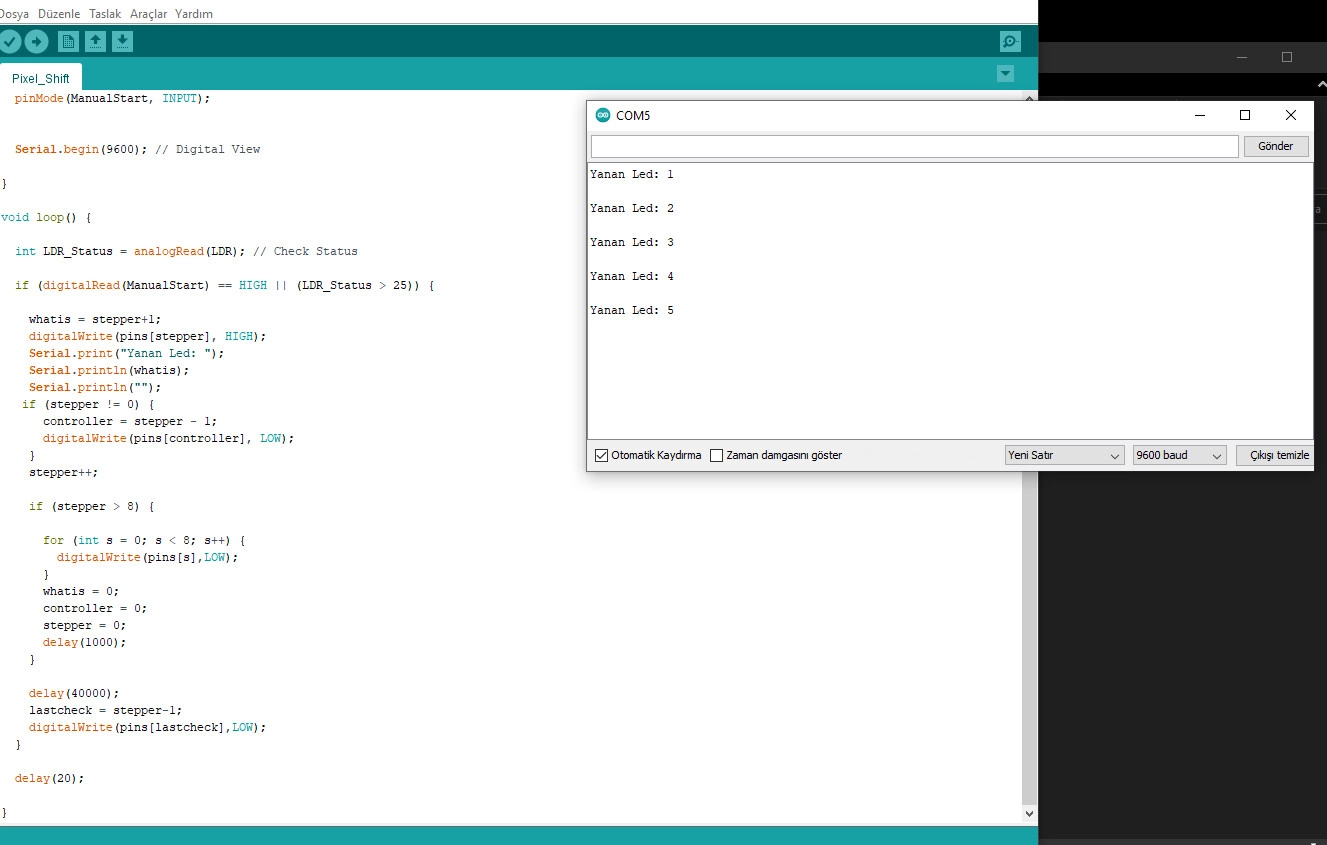Screen dimensions: 1327x845
Task: Maximize the COM5 serial monitor window
Action: (1245, 115)
